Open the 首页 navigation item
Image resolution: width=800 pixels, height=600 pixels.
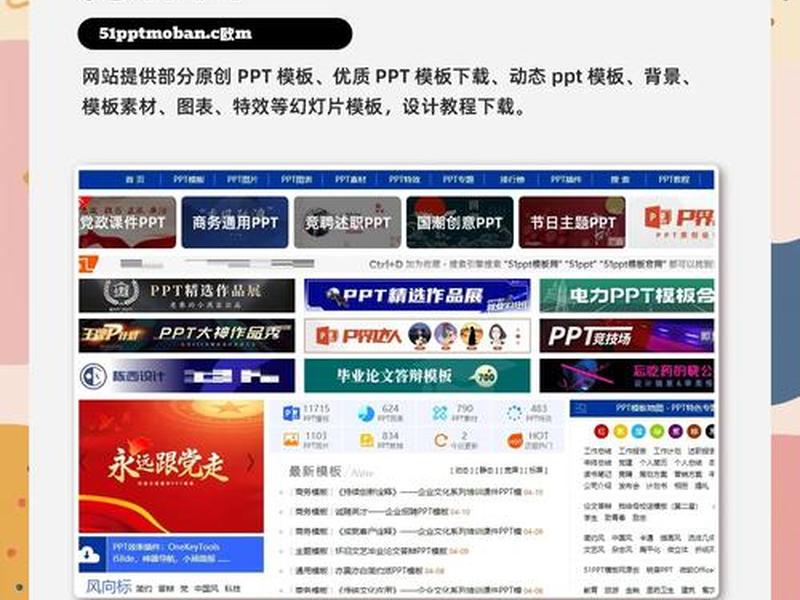coord(135,180)
